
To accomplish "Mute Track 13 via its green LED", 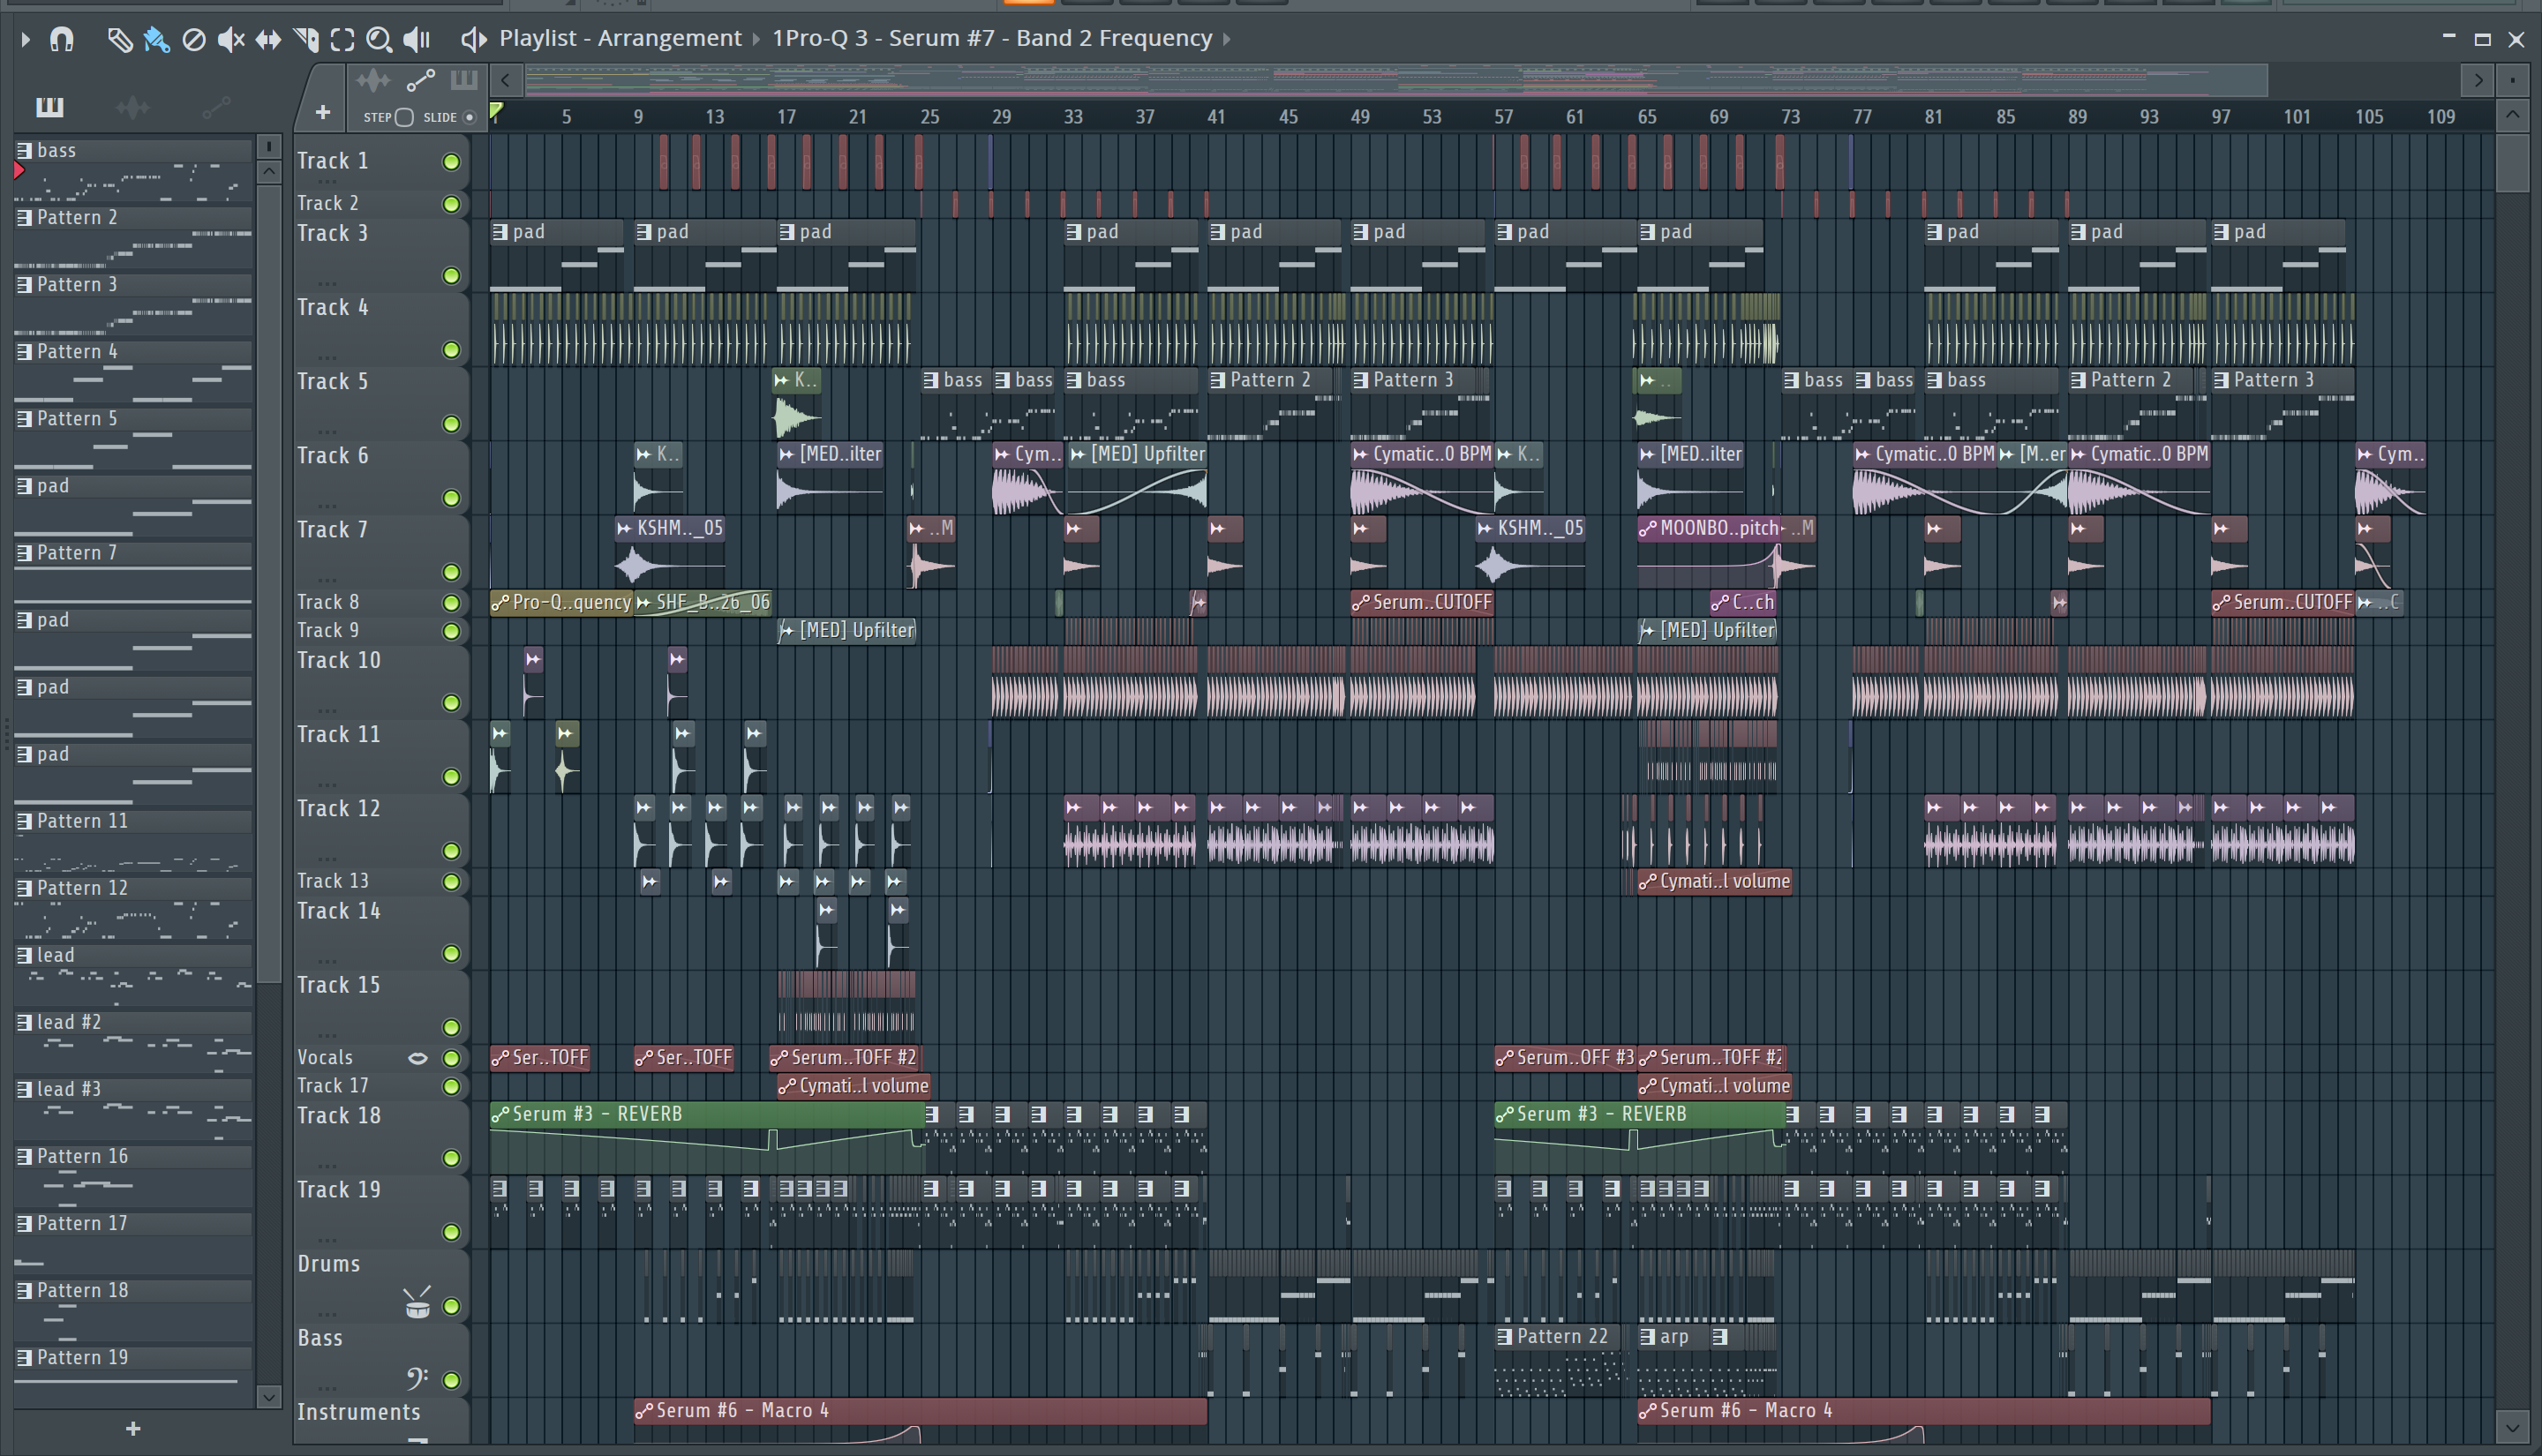I will 451,882.
